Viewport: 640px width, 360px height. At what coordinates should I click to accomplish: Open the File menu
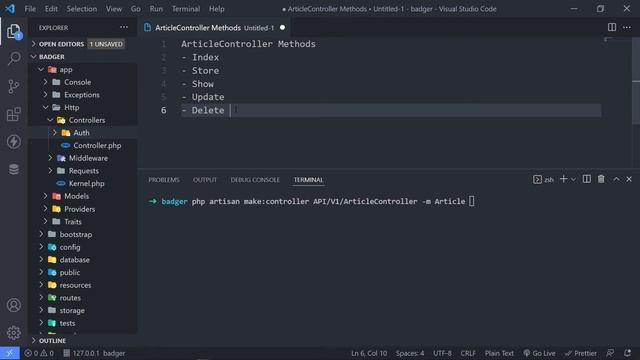tap(30, 9)
